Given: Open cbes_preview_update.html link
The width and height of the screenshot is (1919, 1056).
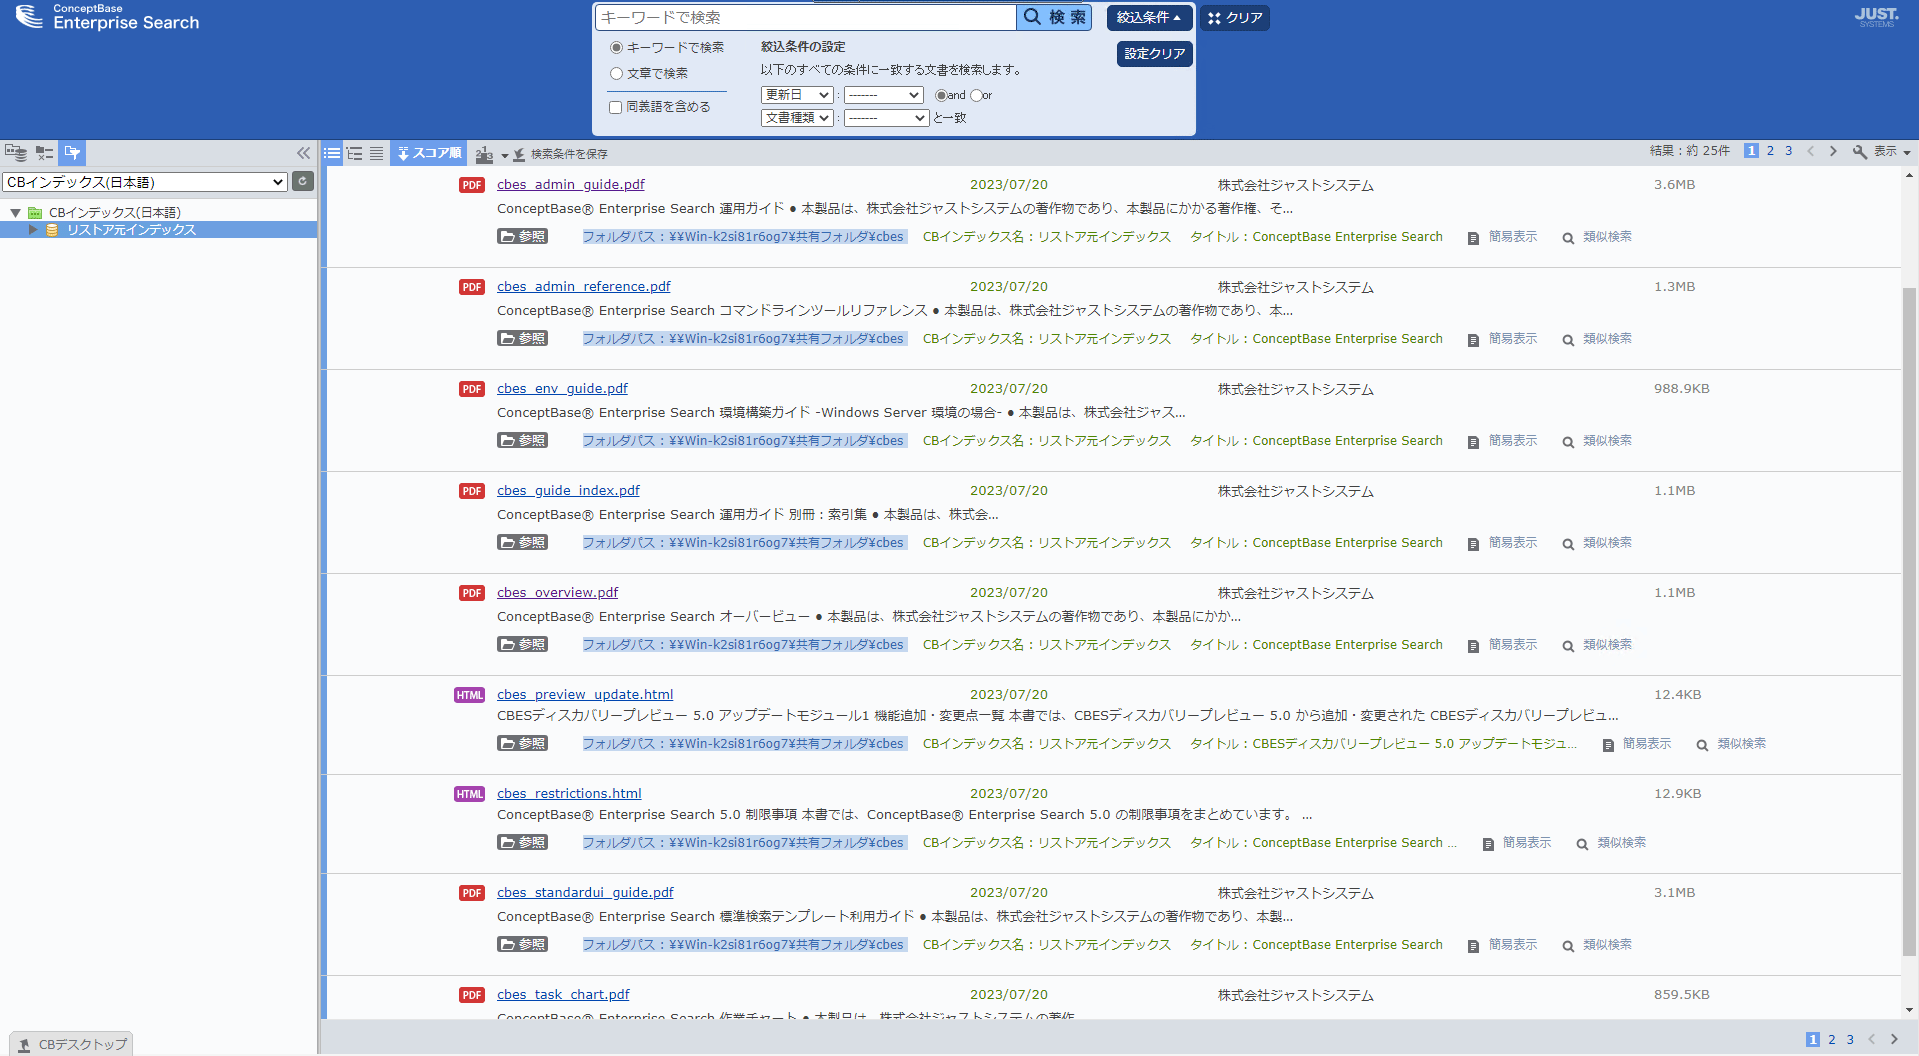Looking at the screenshot, I should pyautogui.click(x=585, y=695).
